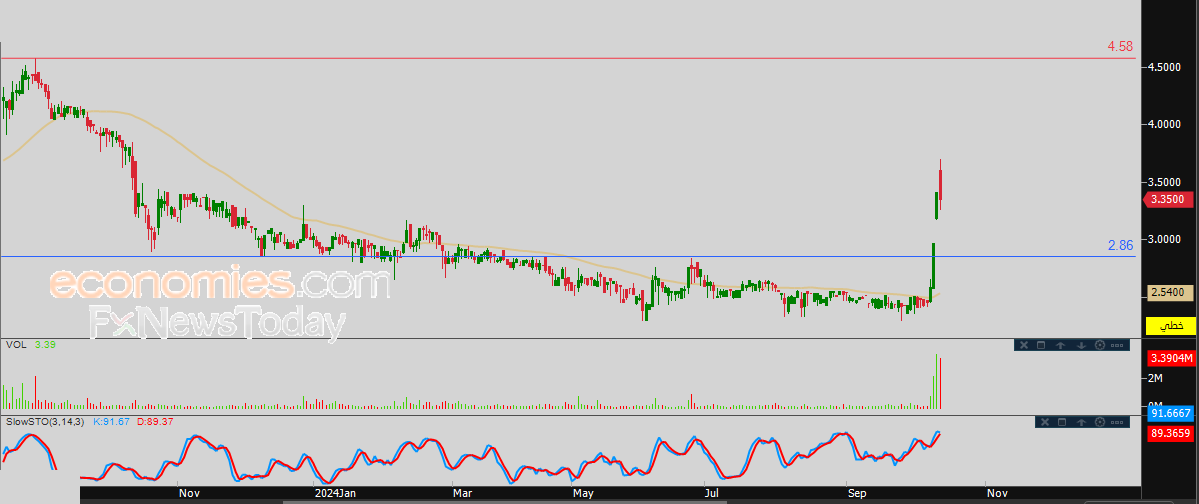1199x504 pixels.
Task: Click the red 3.3500 current price tag
Action: tap(1168, 199)
